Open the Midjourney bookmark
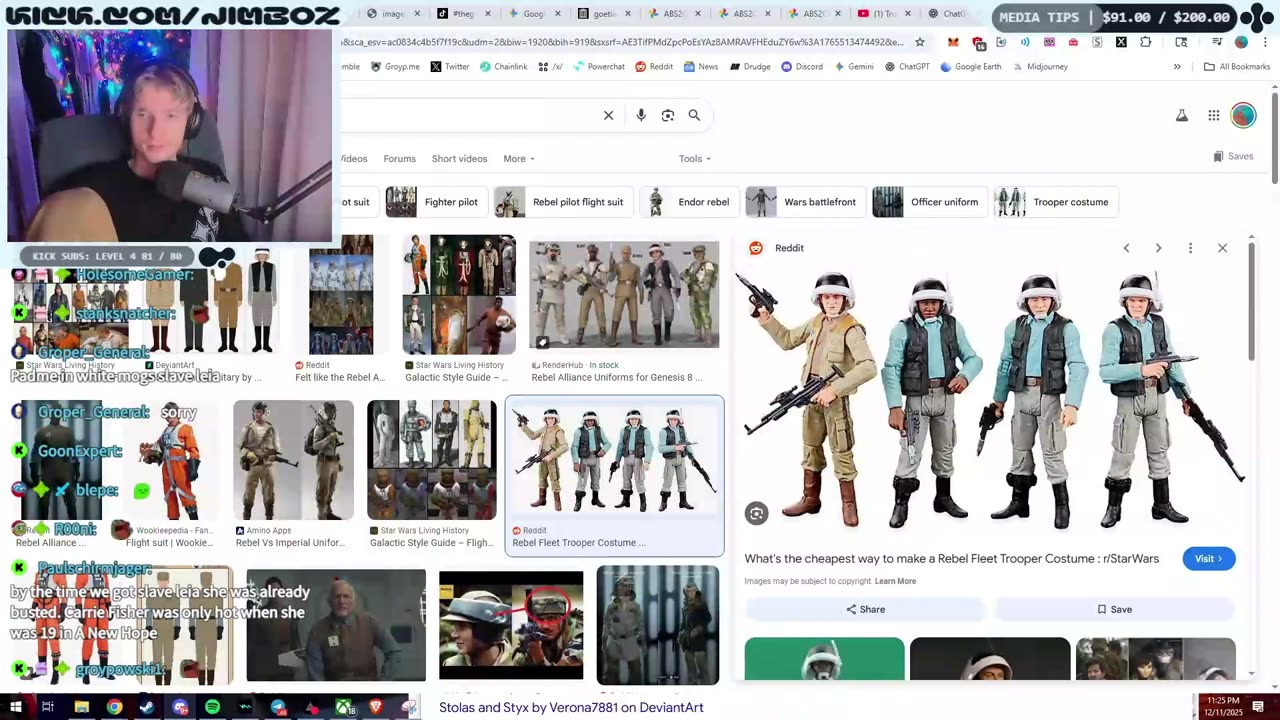This screenshot has height=720, width=1280. tap(1039, 67)
